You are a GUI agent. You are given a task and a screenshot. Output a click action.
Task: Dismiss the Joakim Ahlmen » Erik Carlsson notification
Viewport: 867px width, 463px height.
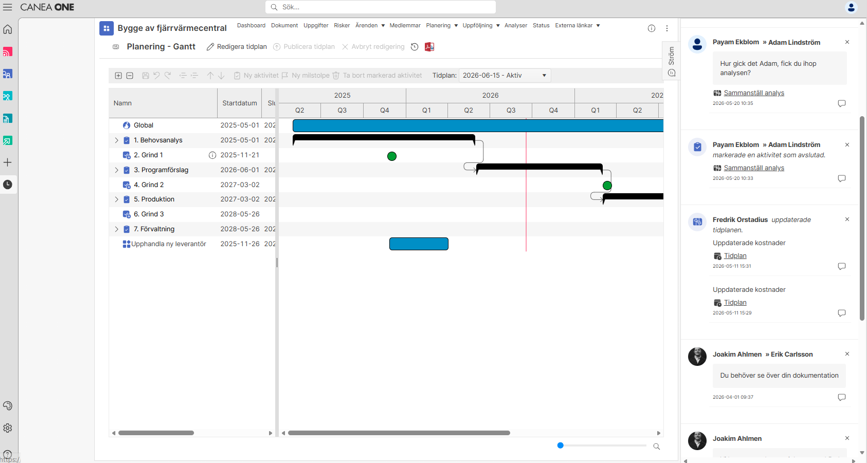(847, 354)
